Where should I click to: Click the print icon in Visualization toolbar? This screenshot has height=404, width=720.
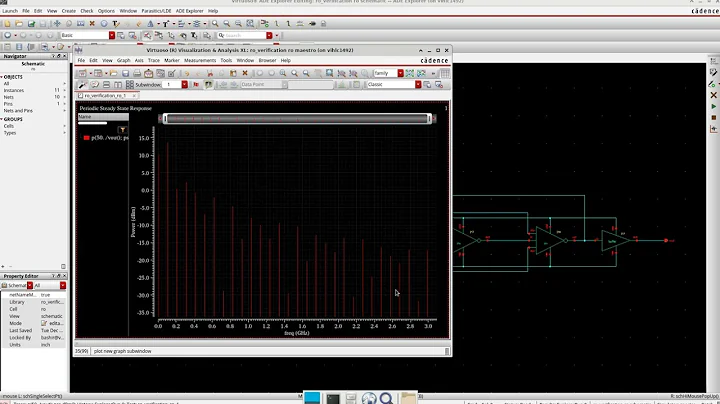click(137, 73)
